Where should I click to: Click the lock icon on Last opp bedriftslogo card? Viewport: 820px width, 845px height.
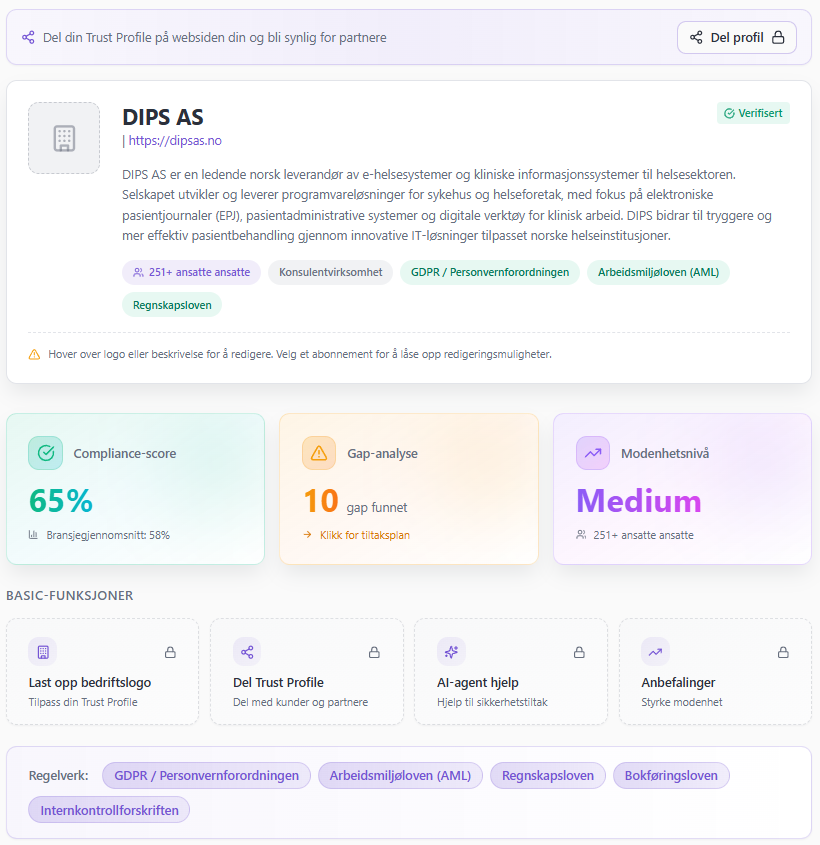(x=170, y=653)
